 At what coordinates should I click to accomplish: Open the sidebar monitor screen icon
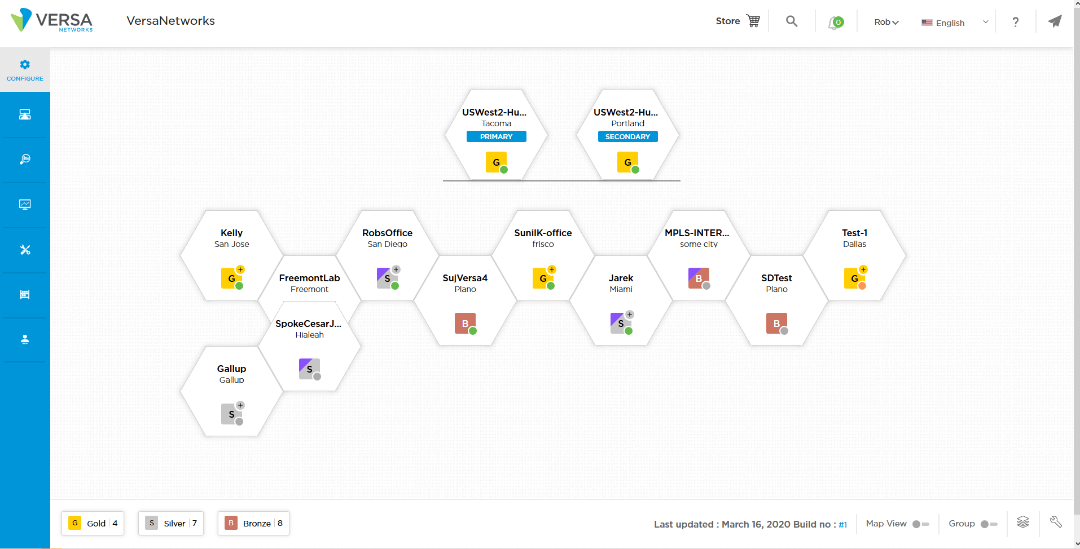[25, 205]
